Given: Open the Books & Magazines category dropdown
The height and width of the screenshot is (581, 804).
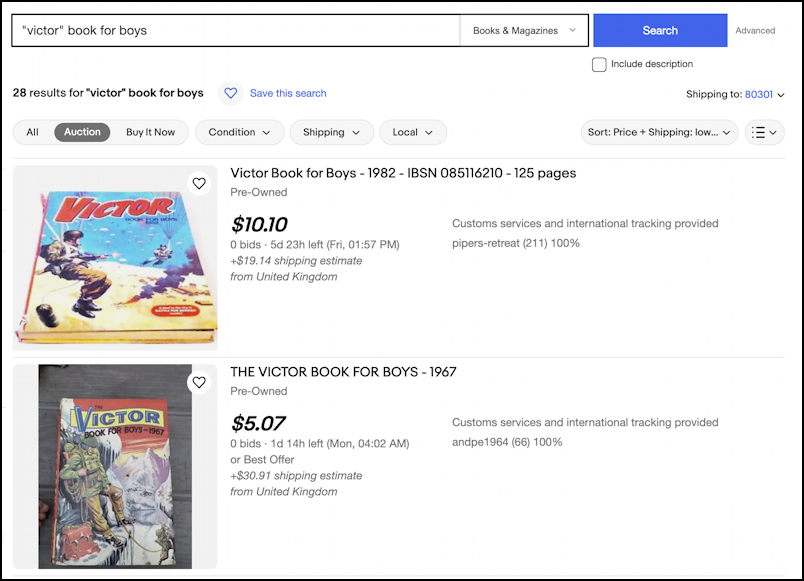Looking at the screenshot, I should pos(524,31).
